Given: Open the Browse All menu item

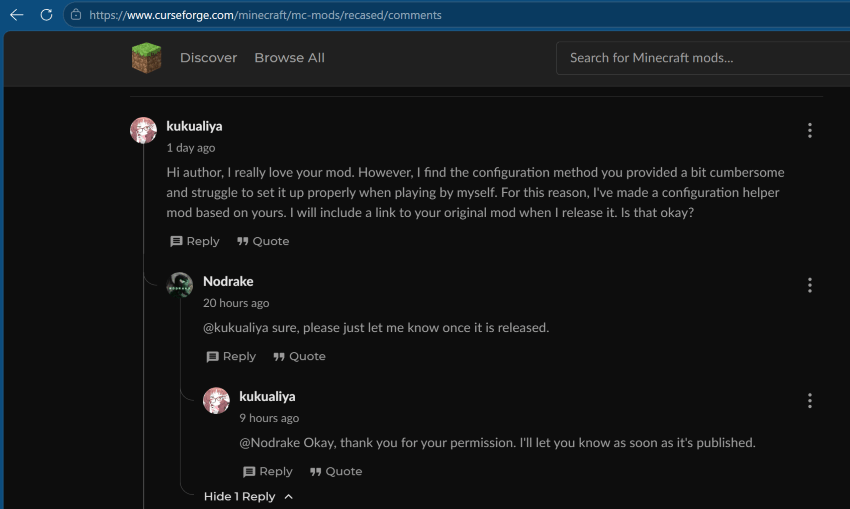Looking at the screenshot, I should click(289, 57).
